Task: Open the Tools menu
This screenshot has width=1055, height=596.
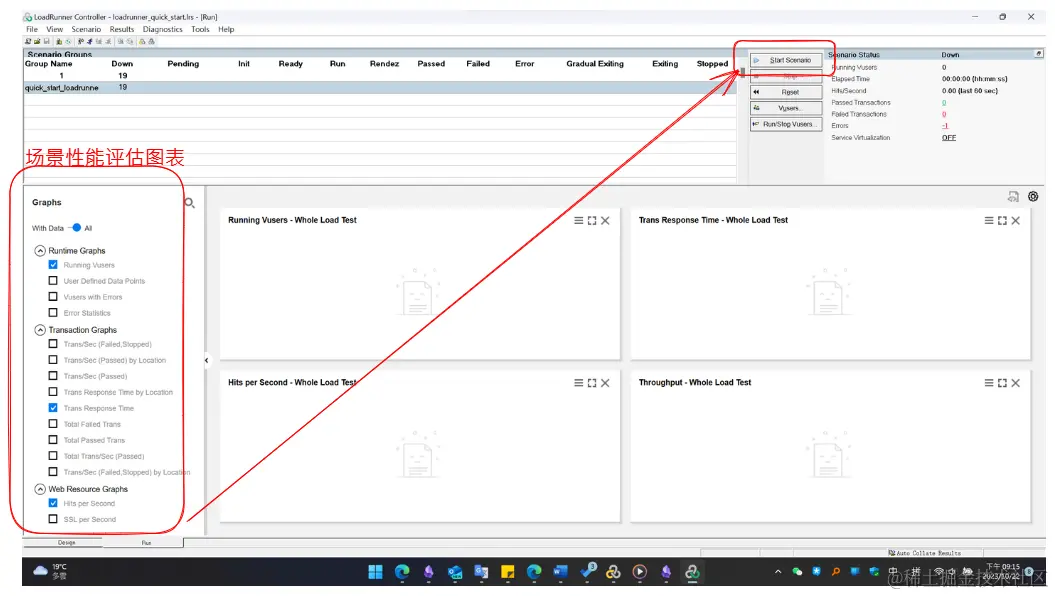Action: 201,30
